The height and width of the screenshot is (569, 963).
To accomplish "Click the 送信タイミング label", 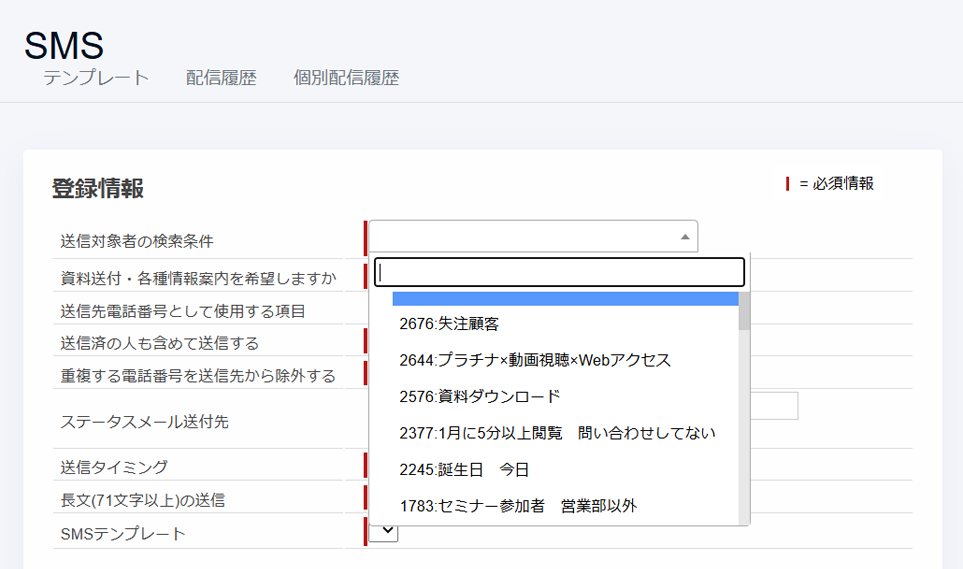I will coord(114,467).
